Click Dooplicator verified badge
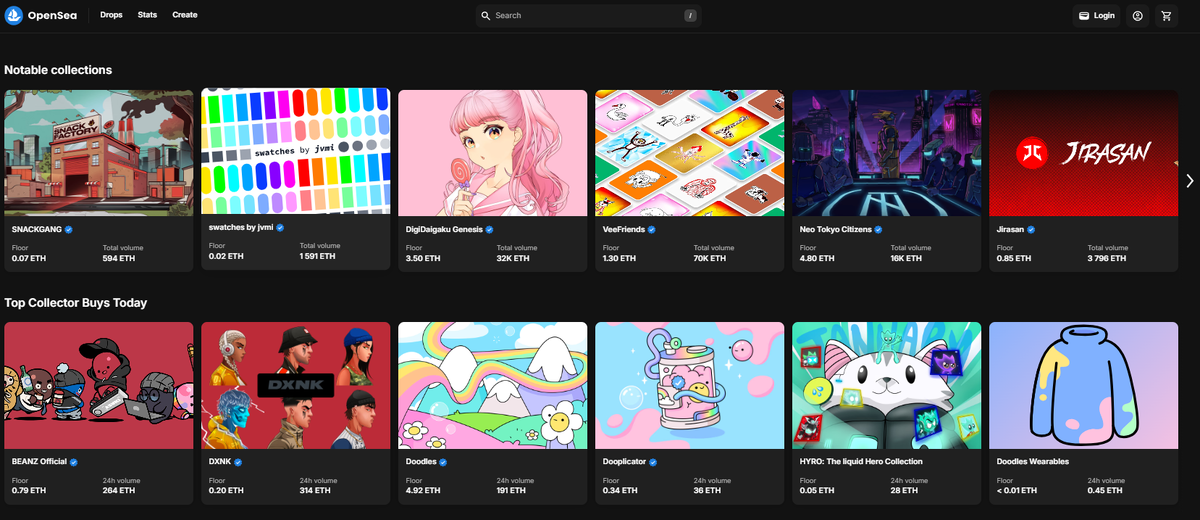This screenshot has height=520, width=1200. click(x=654, y=462)
